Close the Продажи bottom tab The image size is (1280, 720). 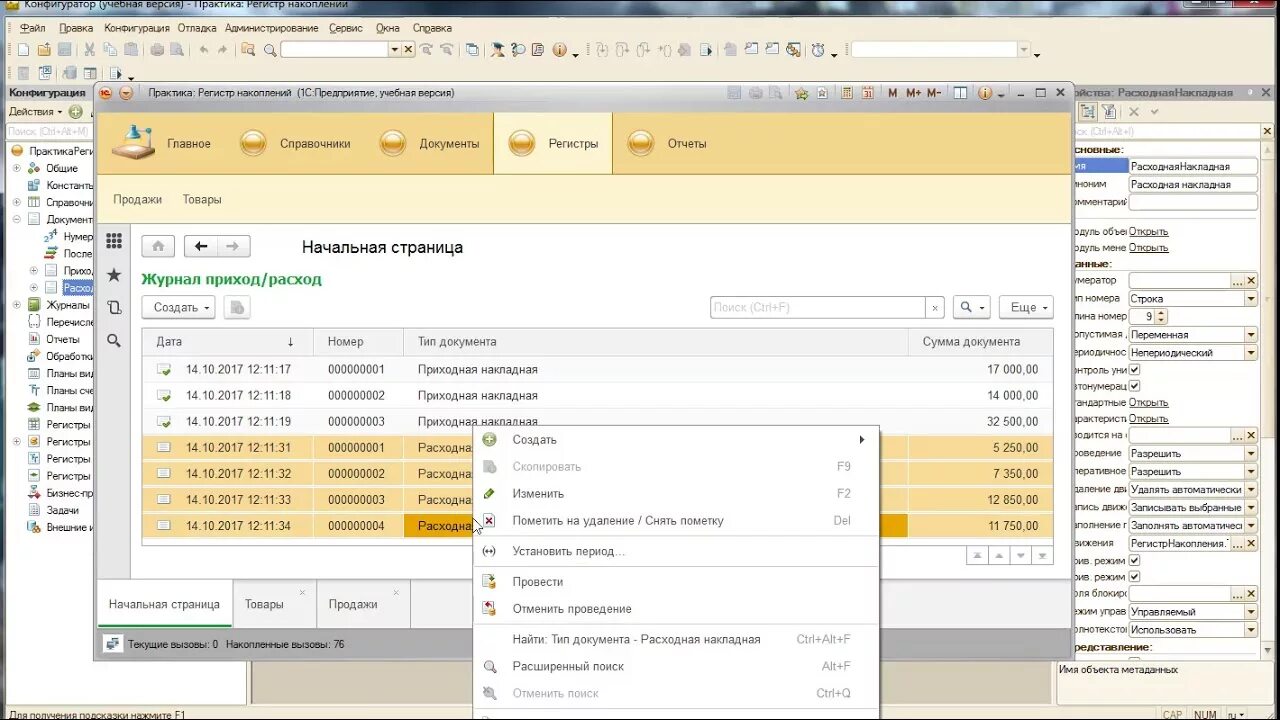click(396, 592)
